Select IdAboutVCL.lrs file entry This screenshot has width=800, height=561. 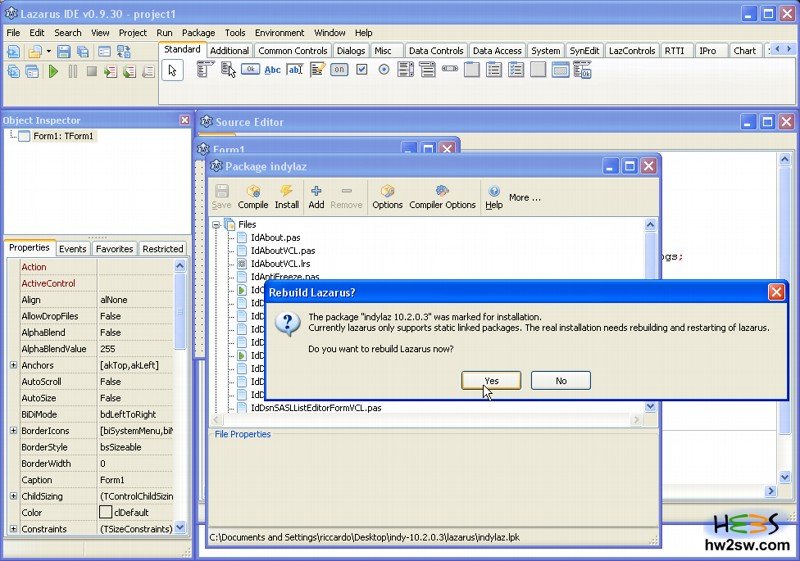[x=280, y=264]
